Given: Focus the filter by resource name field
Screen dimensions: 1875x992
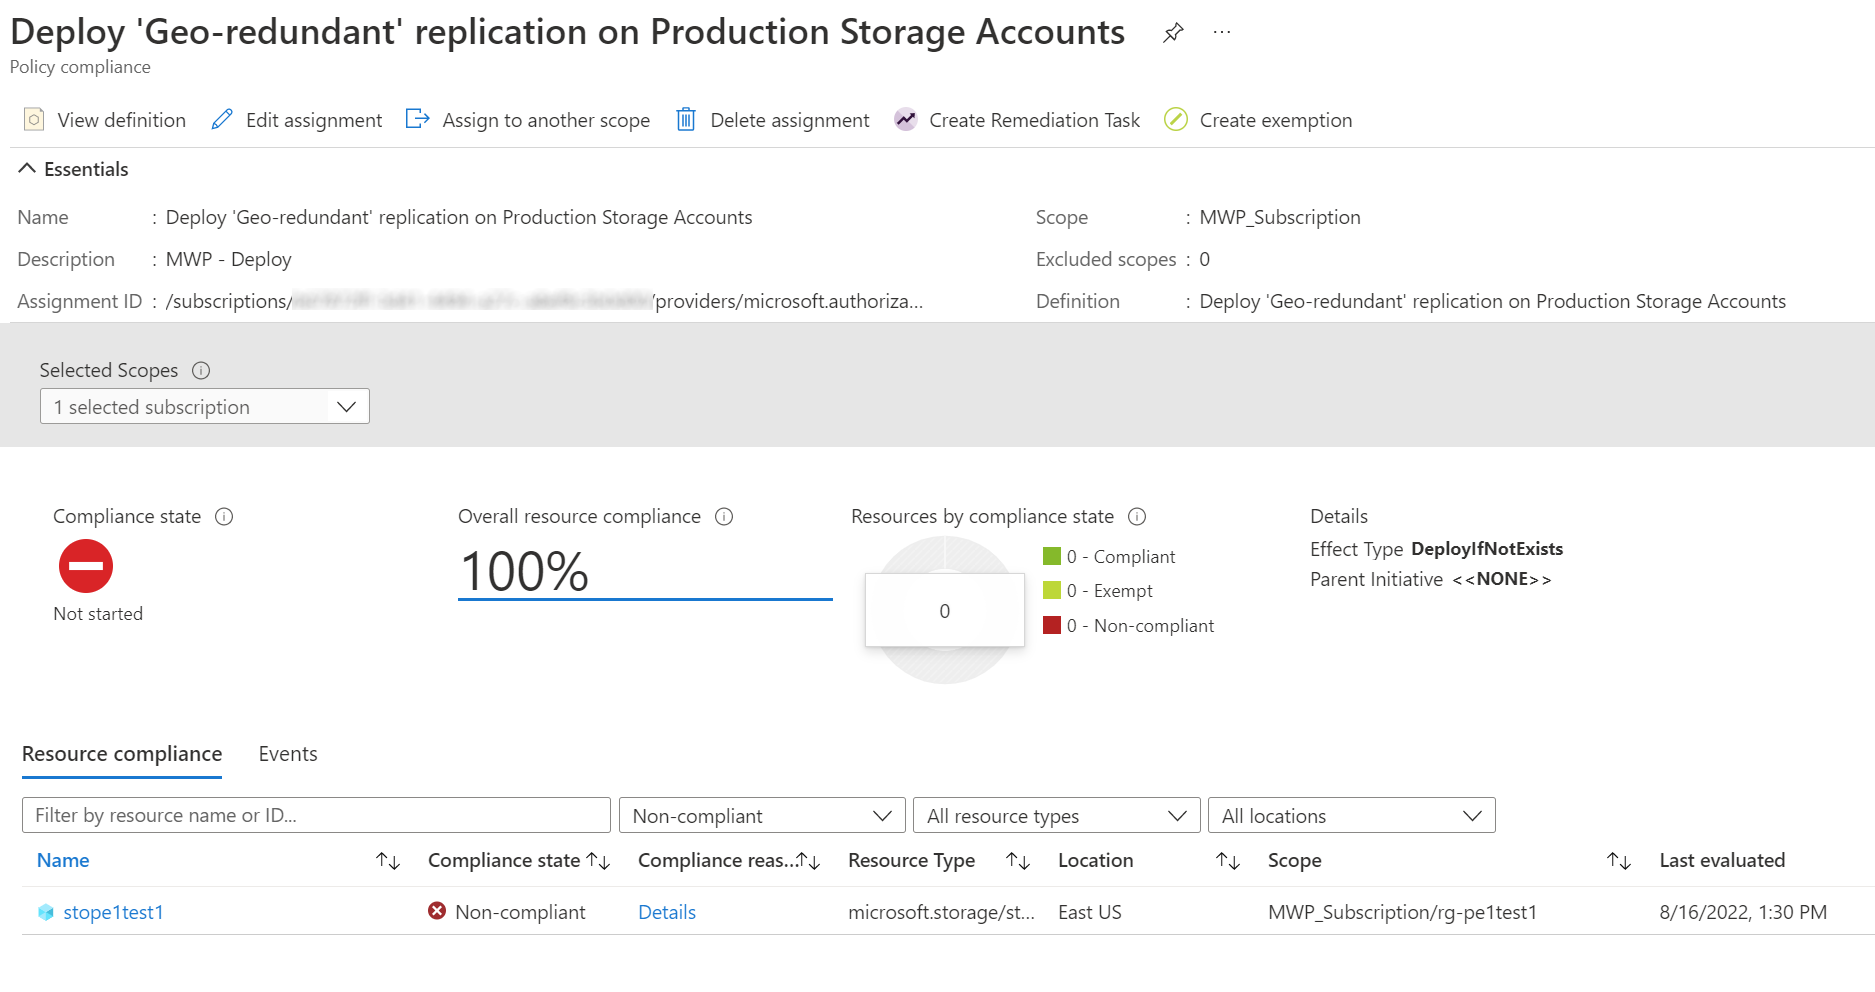Looking at the screenshot, I should (316, 815).
